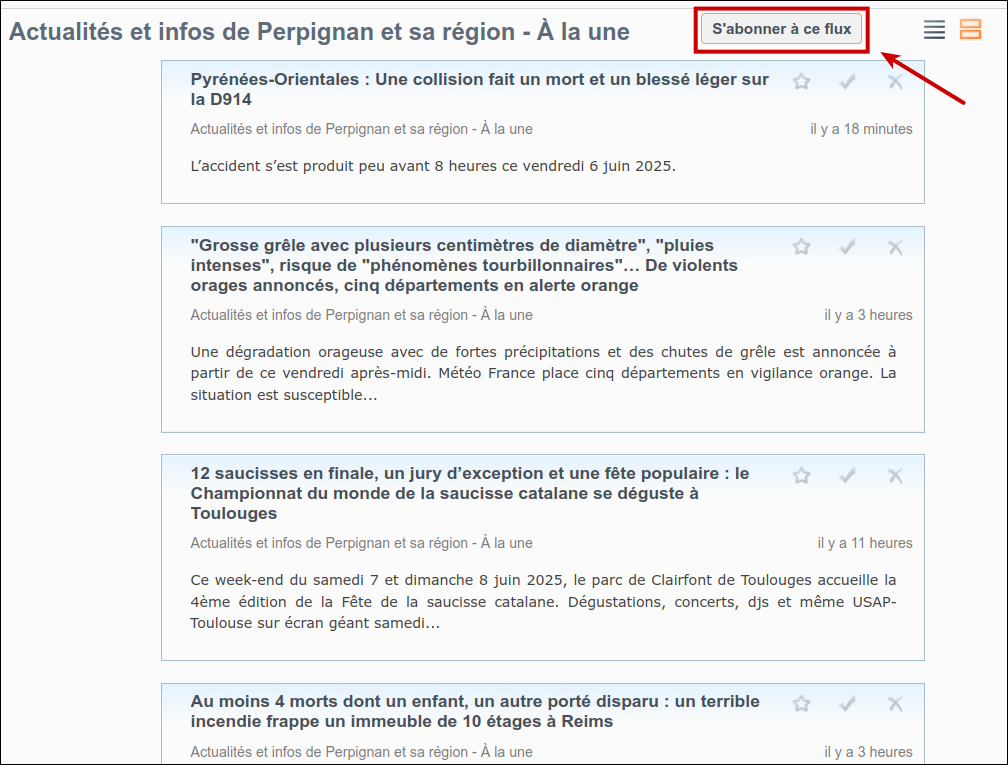Click the "il y a 18 minutes" timestamp

(861, 129)
